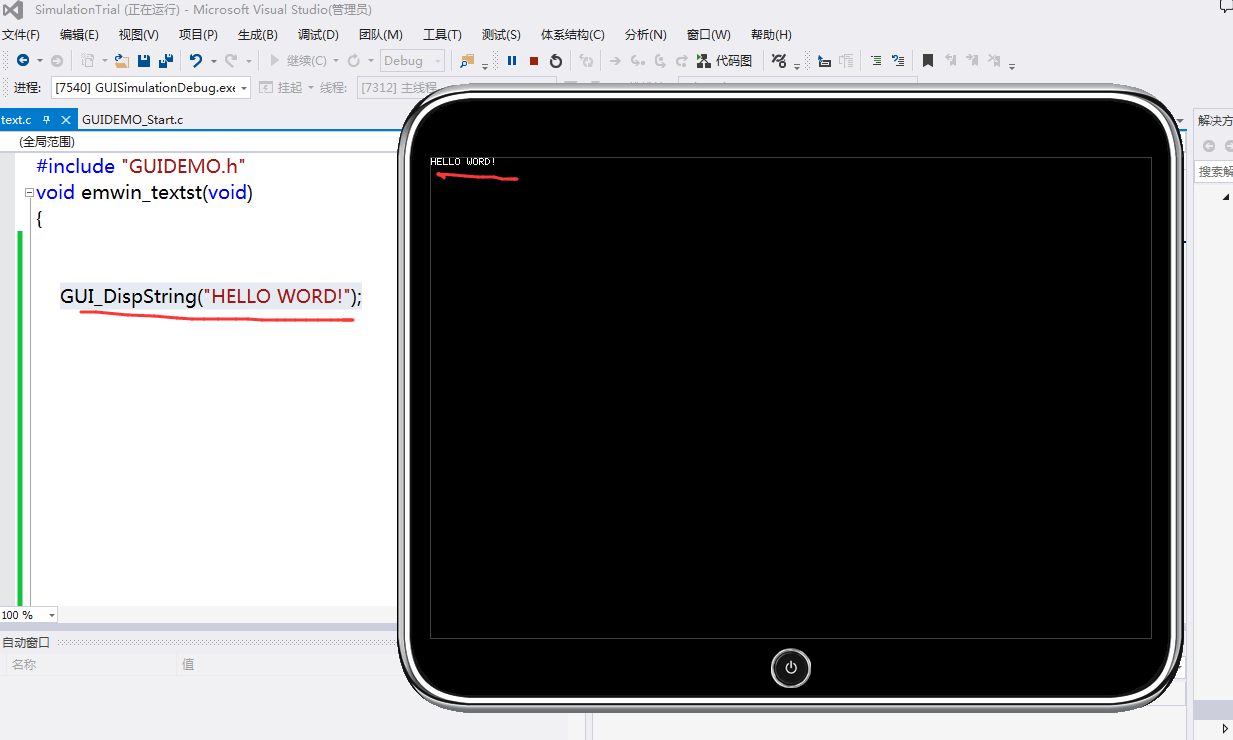Collapse the emwin_textst function outline

coord(28,193)
